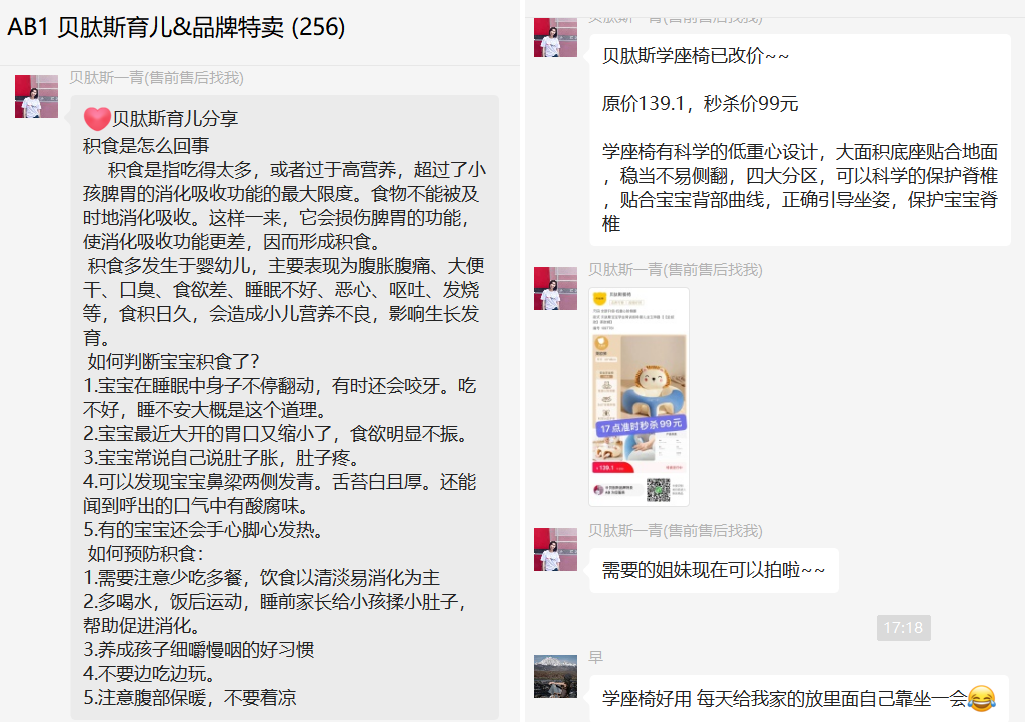Click the 17:18 timestamp label
The height and width of the screenshot is (722, 1025).
[x=903, y=628]
